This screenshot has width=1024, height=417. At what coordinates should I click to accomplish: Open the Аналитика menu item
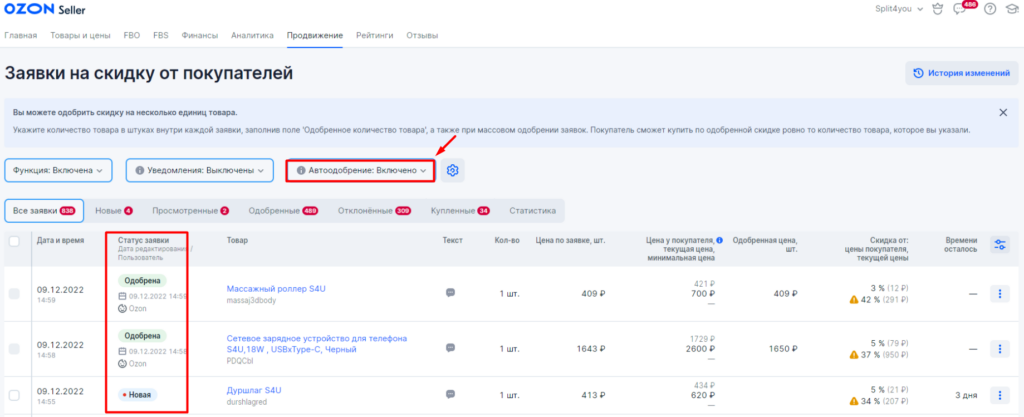point(252,35)
